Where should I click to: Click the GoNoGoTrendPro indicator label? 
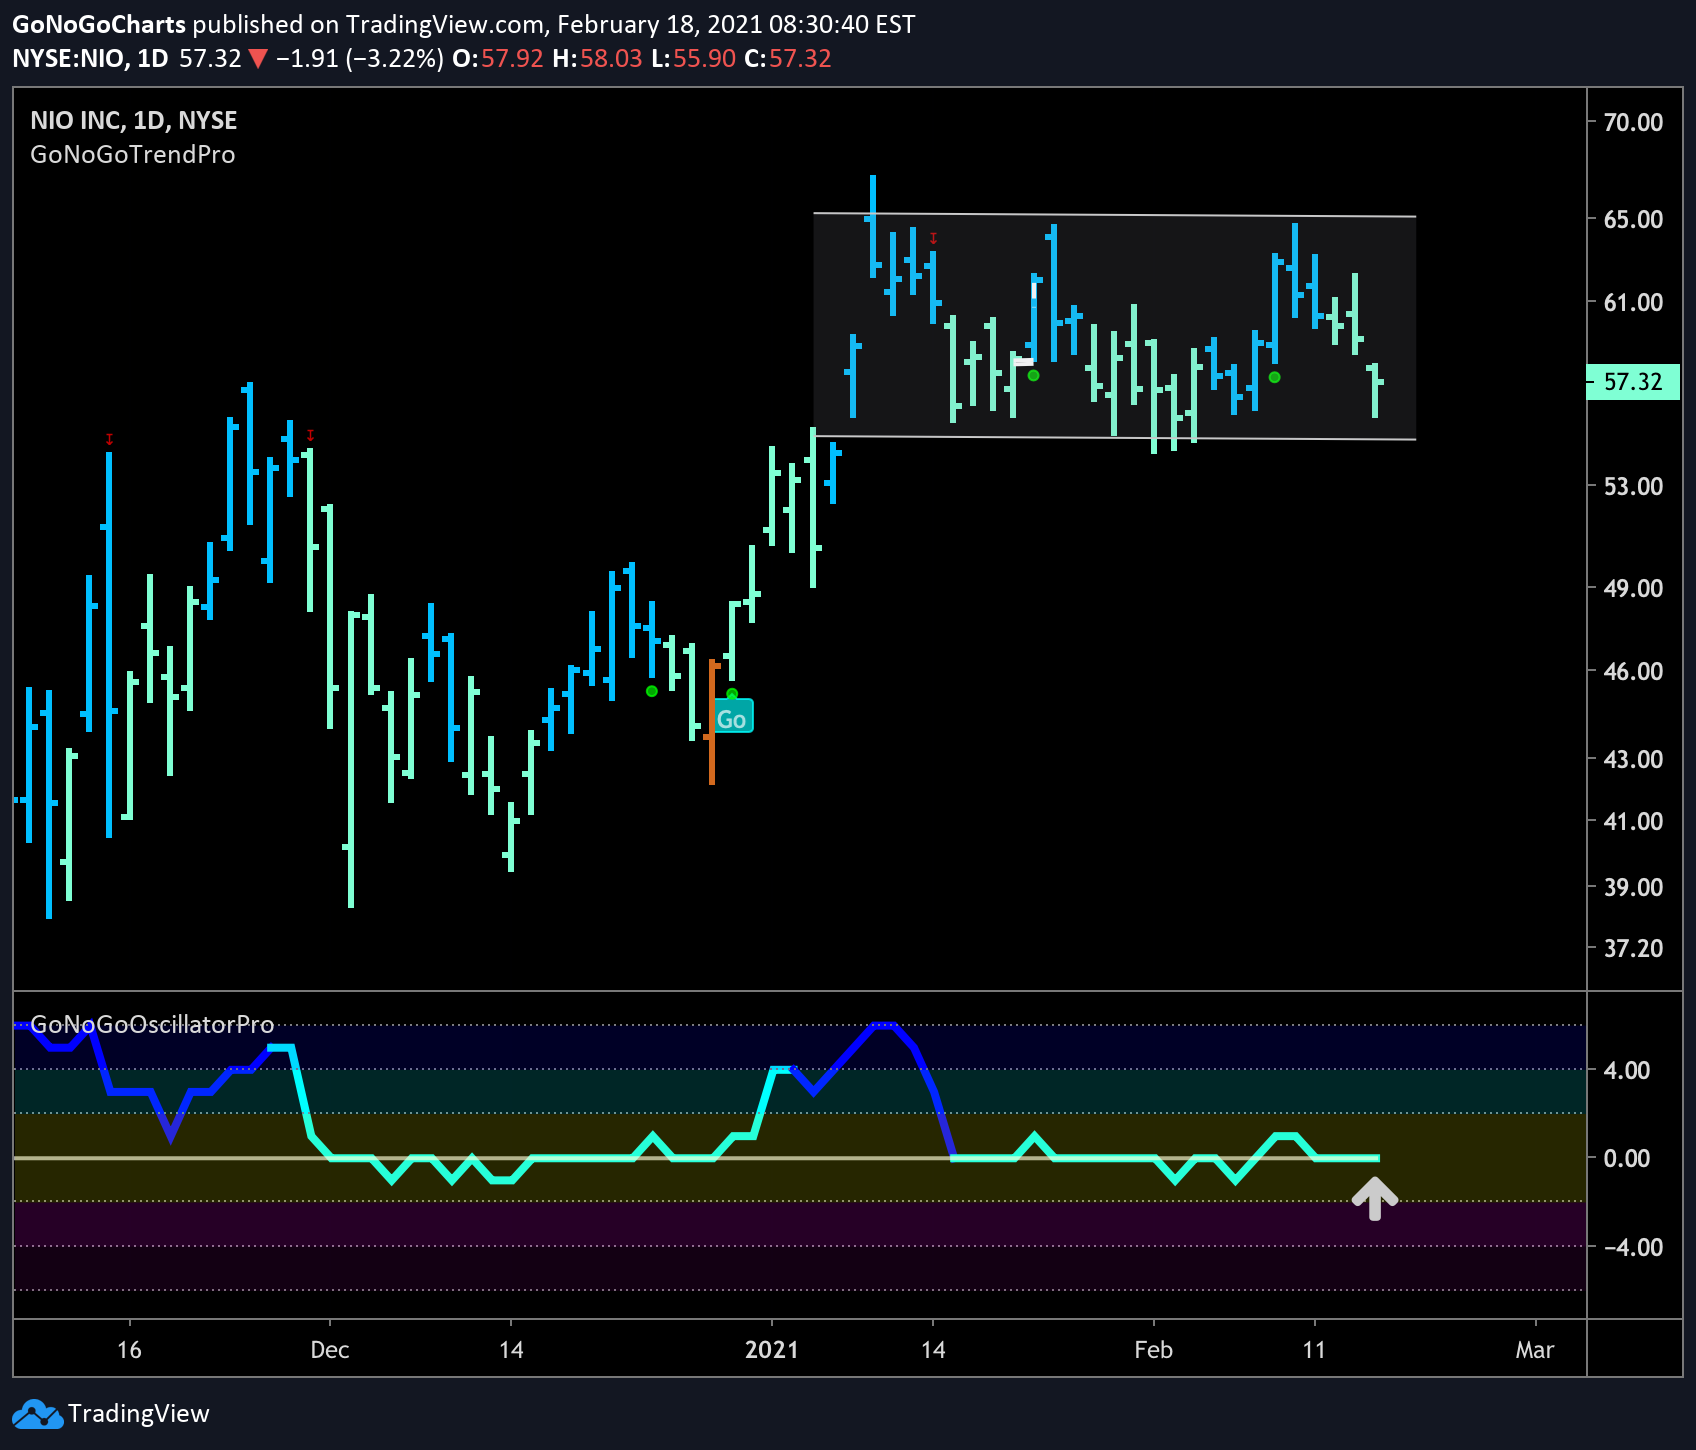tap(133, 155)
